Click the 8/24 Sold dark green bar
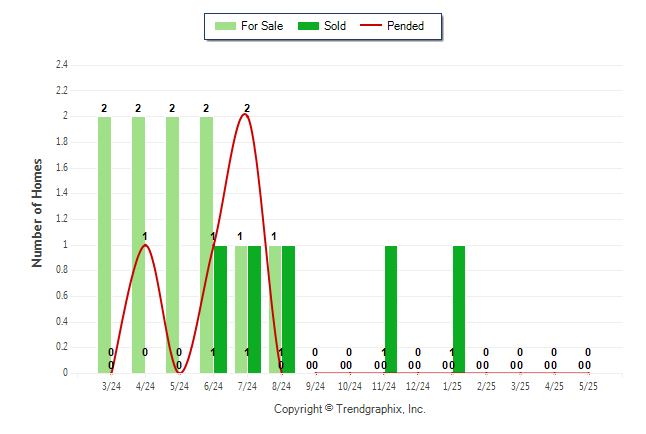This screenshot has width=646, height=434. (288, 310)
